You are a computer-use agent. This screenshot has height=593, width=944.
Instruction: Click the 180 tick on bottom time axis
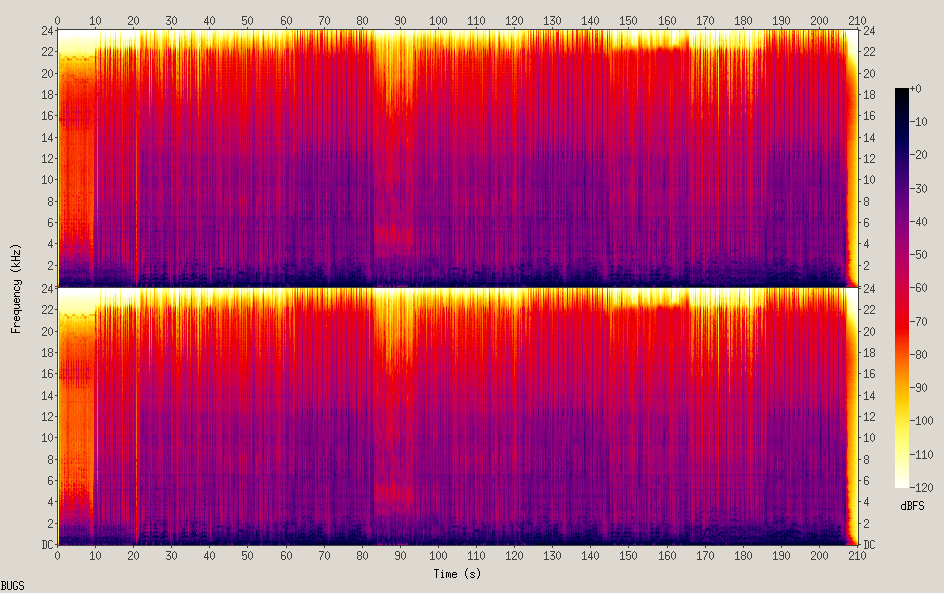743,555
